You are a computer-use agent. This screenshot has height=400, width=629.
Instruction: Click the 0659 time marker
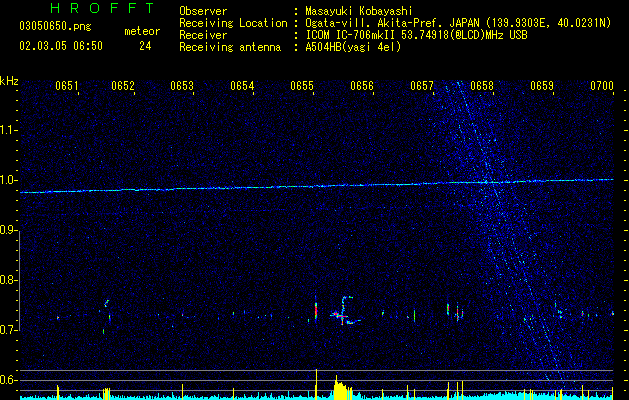tap(542, 86)
